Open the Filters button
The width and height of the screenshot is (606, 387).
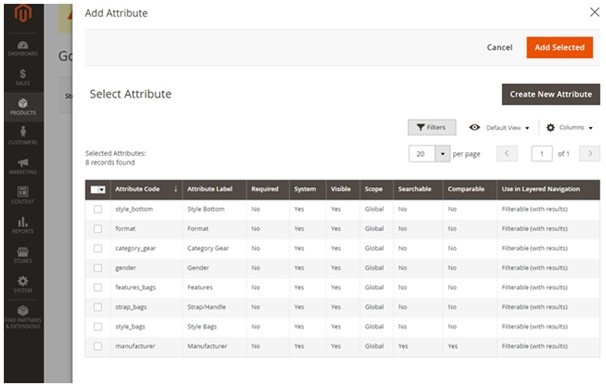432,127
